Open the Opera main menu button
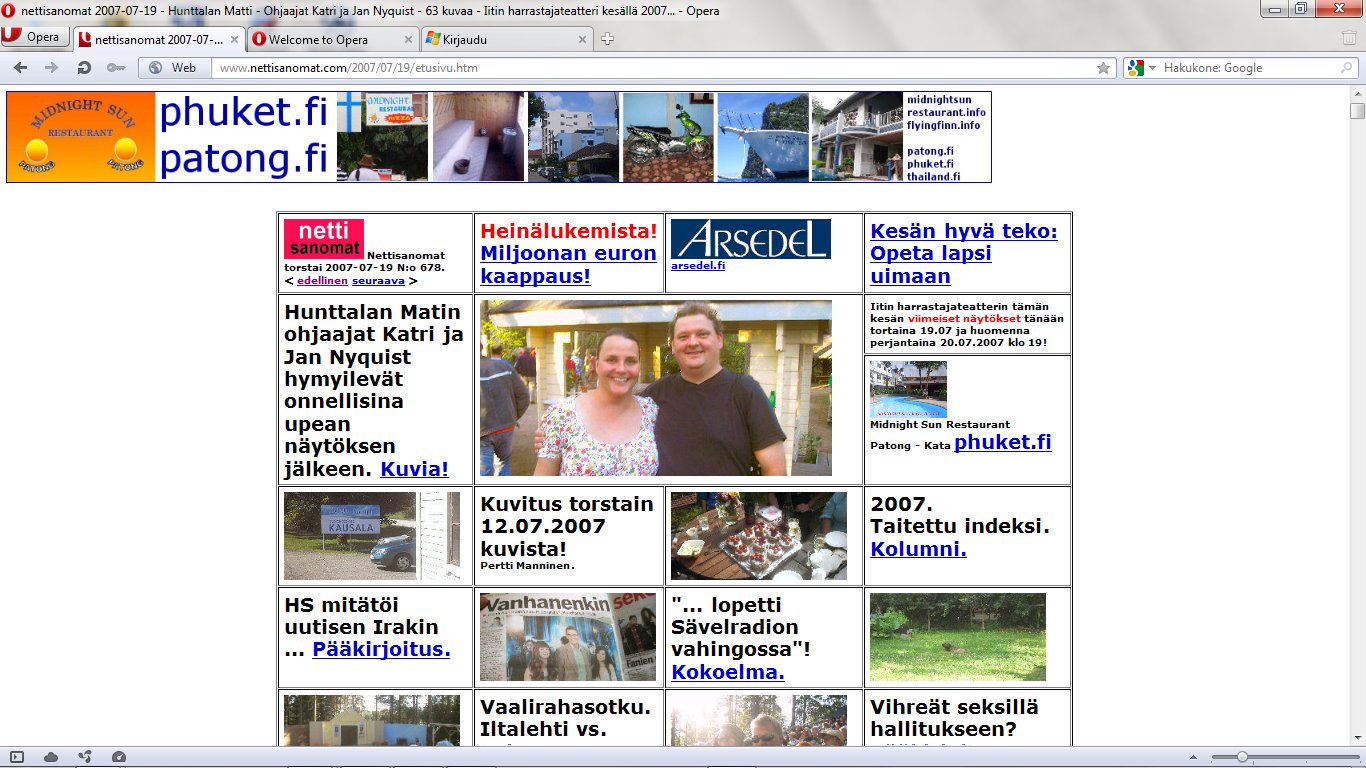Viewport: 1366px width, 768px height. click(x=34, y=38)
